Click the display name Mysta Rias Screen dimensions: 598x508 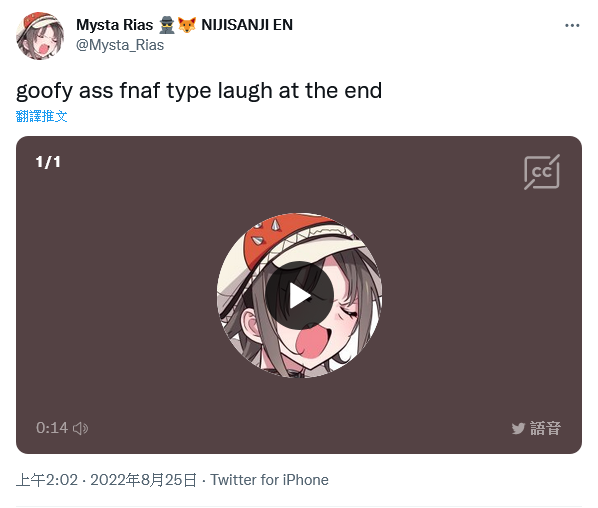click(x=114, y=25)
